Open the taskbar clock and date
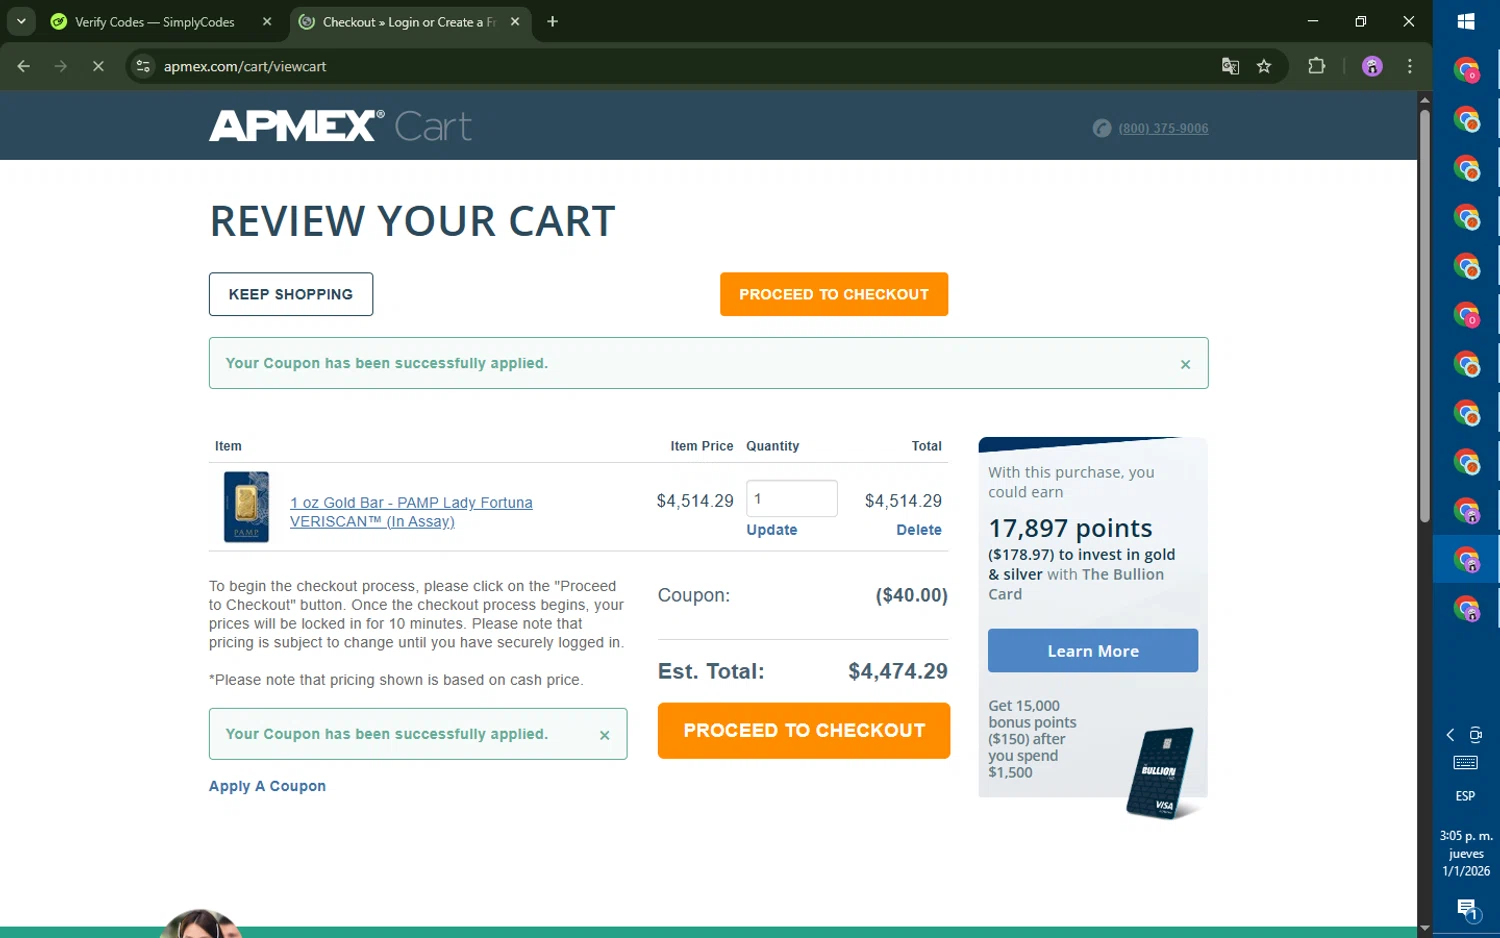The width and height of the screenshot is (1500, 938). (1466, 853)
